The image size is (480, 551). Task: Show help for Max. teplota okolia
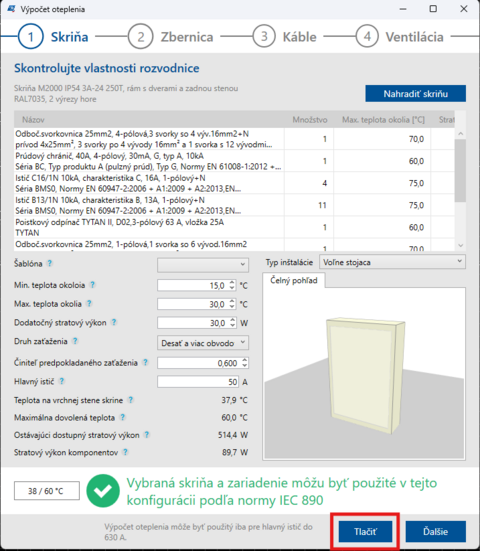pyautogui.click(x=89, y=304)
